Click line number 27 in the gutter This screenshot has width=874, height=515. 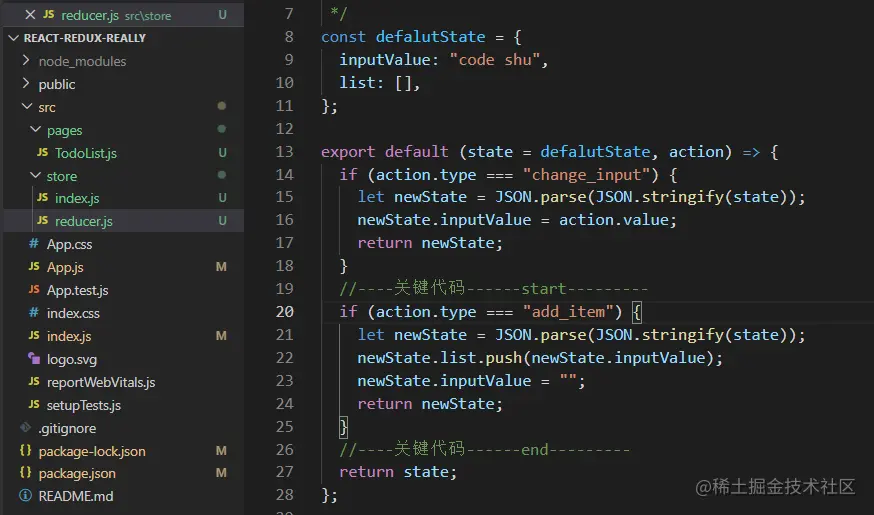coord(284,472)
